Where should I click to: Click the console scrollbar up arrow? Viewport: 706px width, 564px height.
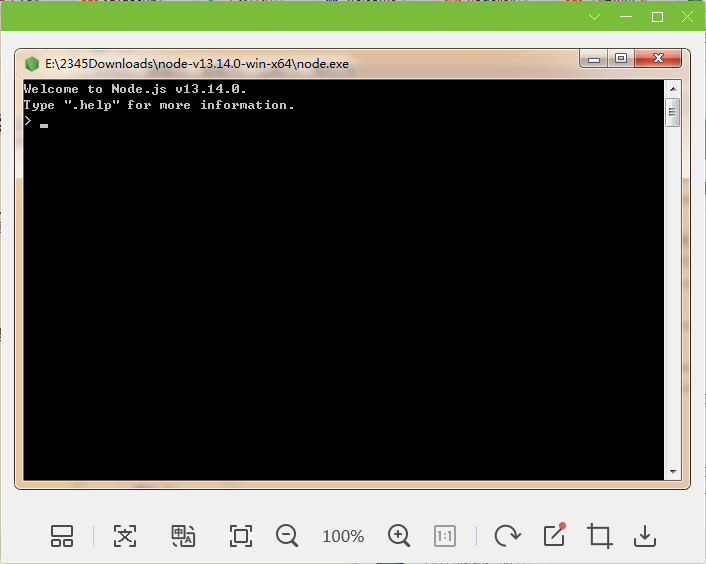tap(673, 89)
